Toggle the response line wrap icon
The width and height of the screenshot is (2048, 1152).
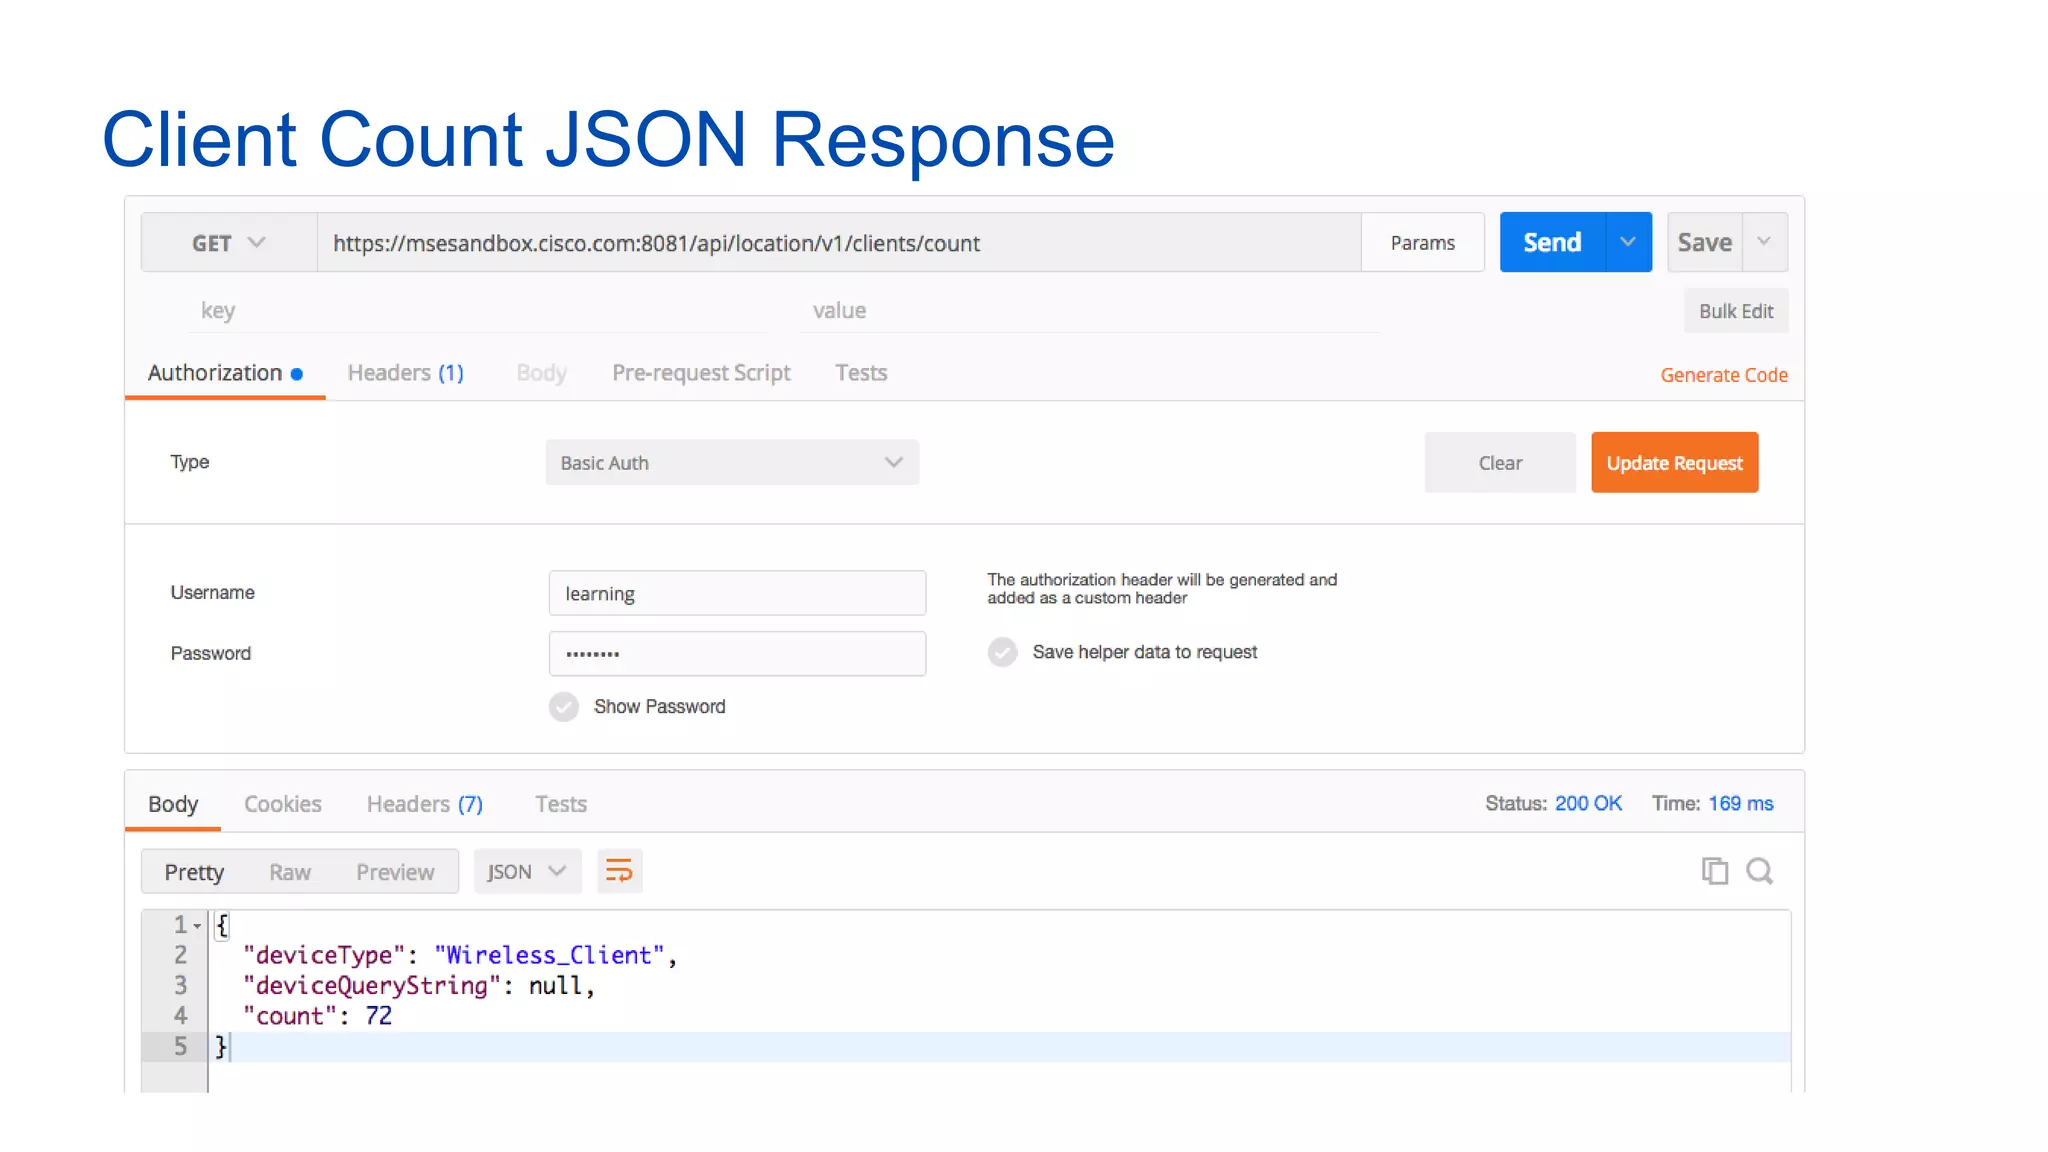point(619,871)
